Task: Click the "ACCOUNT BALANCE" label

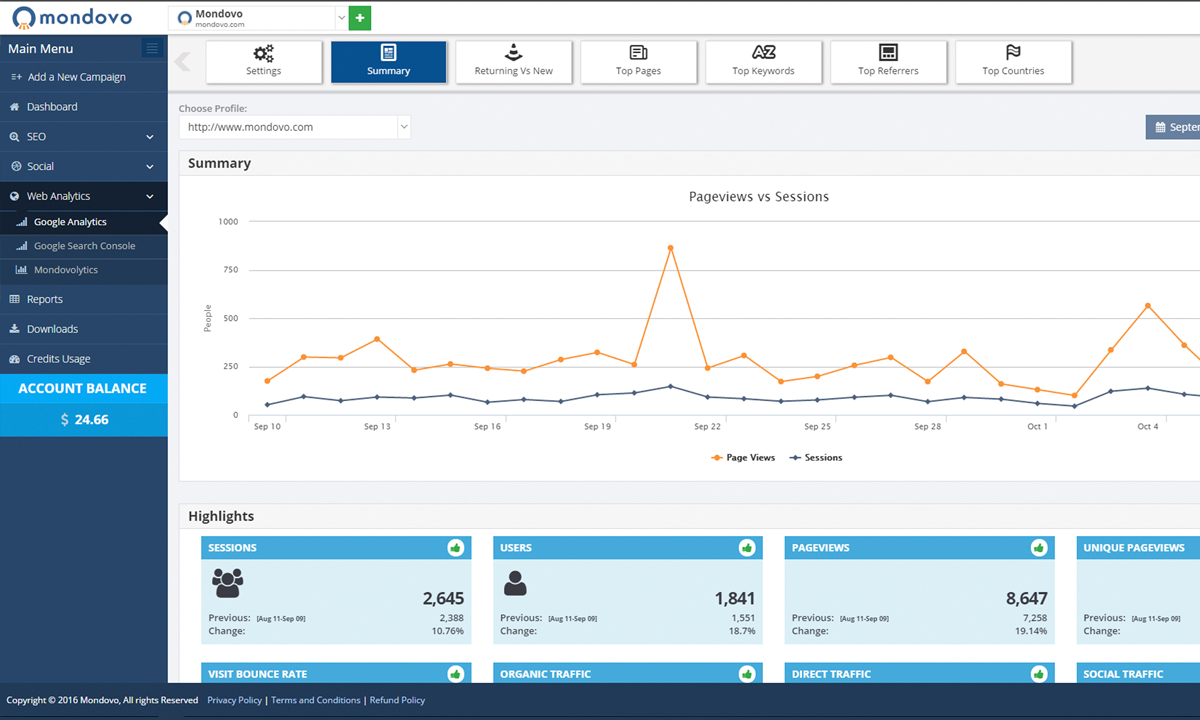Action: (x=83, y=389)
